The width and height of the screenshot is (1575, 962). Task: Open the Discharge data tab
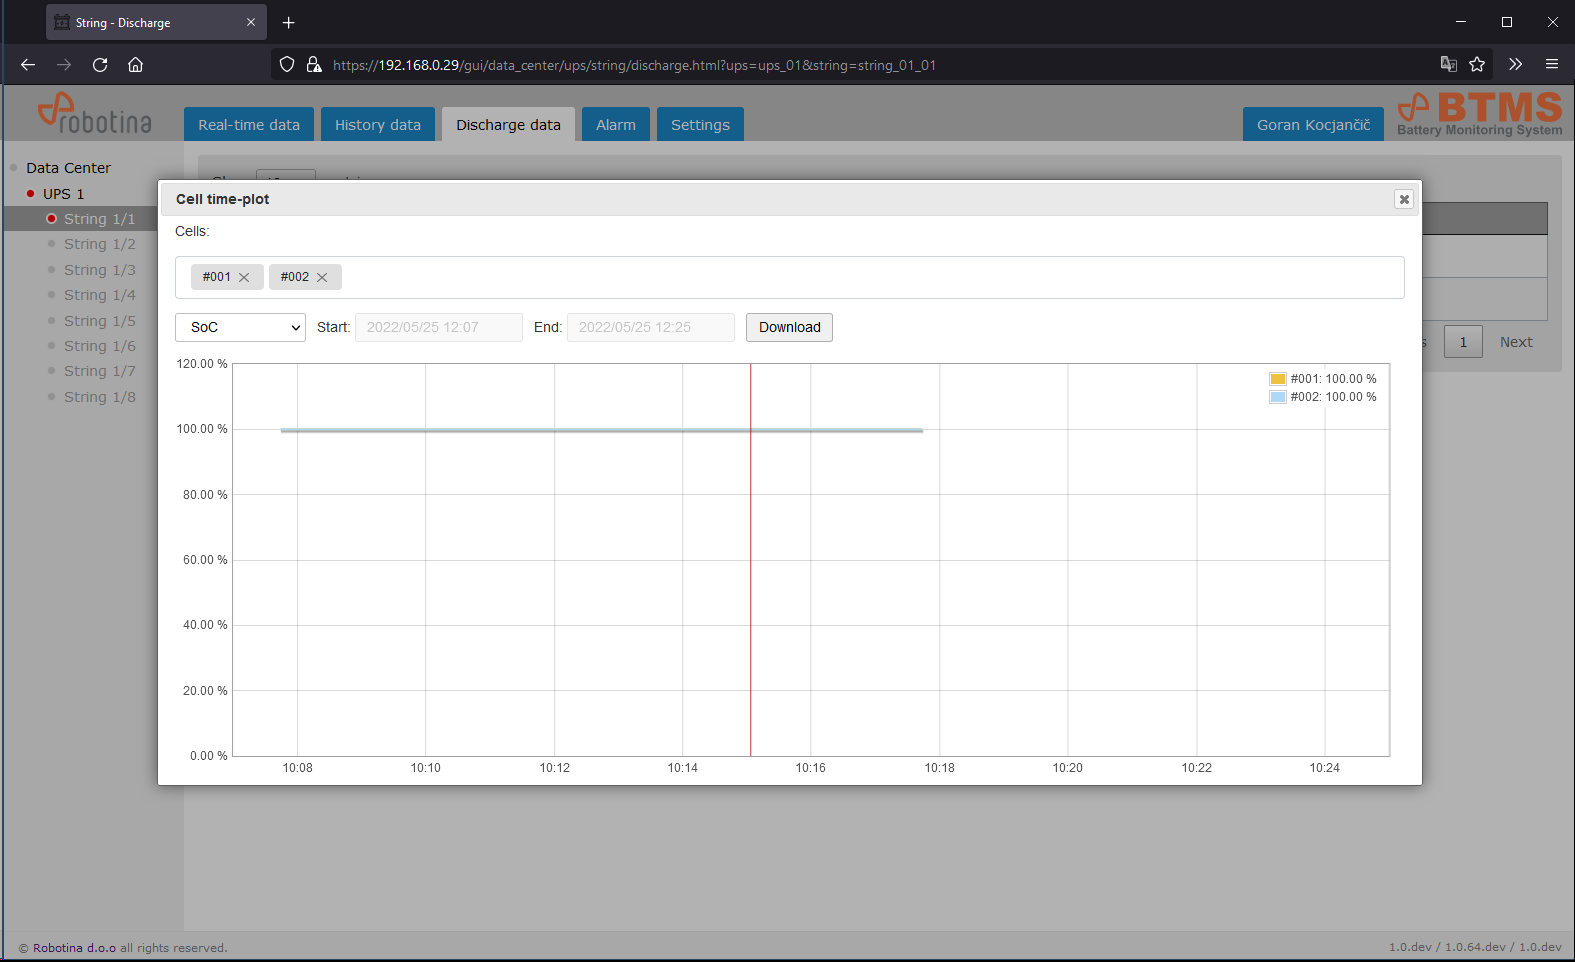click(508, 125)
